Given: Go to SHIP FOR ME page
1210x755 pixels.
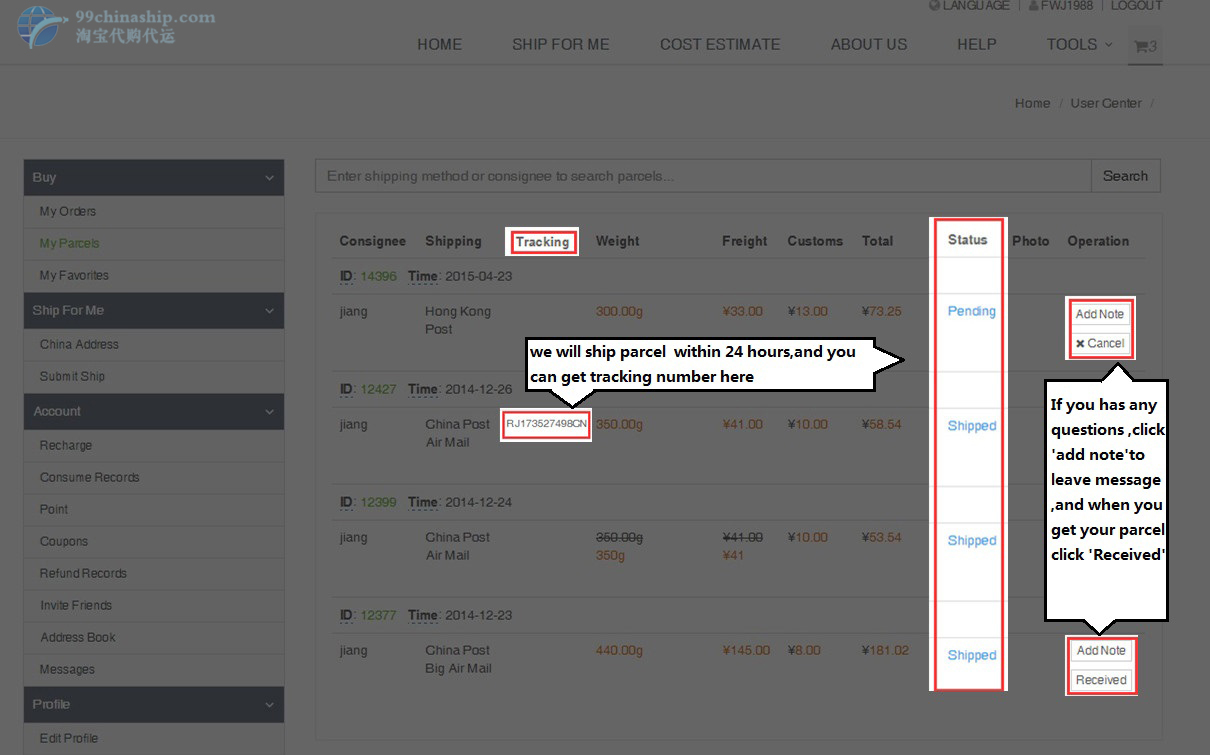Looking at the screenshot, I should (x=560, y=44).
